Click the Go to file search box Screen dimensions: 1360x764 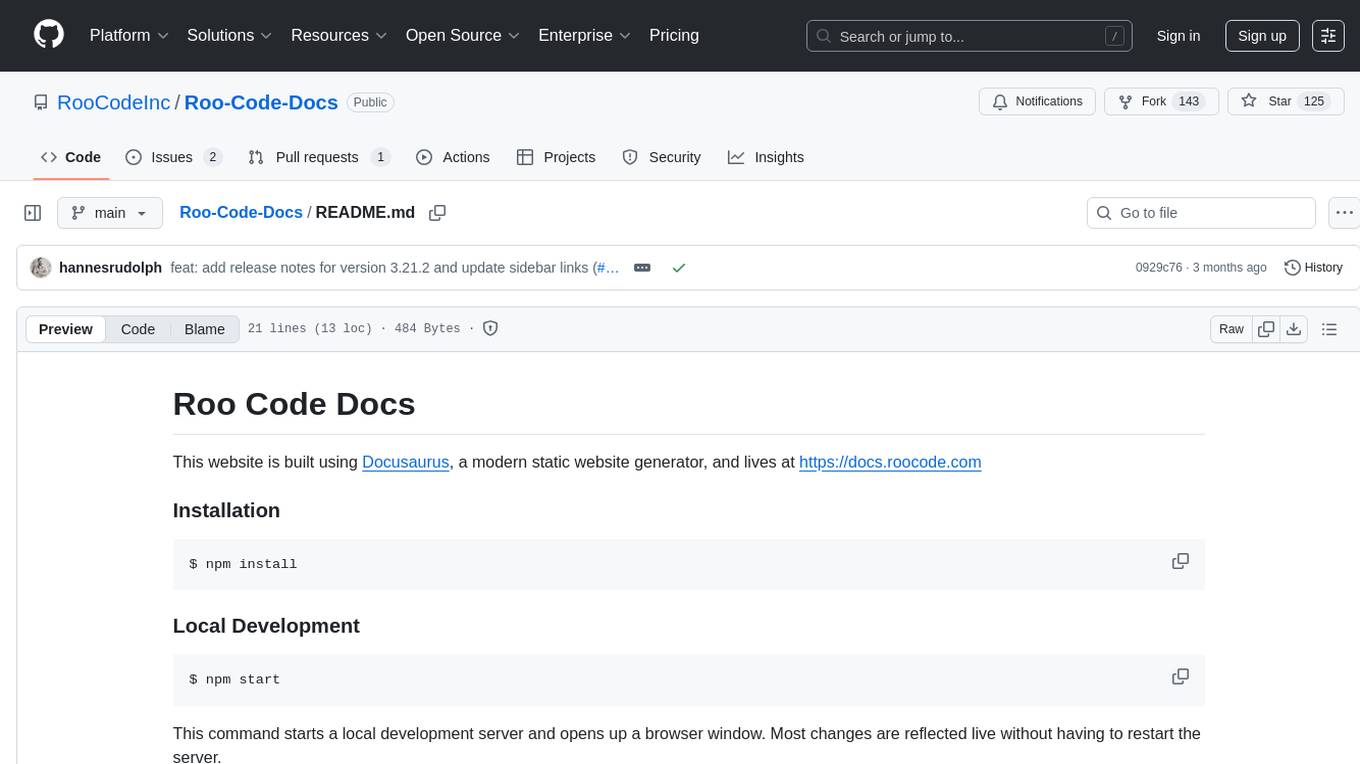pyautogui.click(x=1201, y=213)
